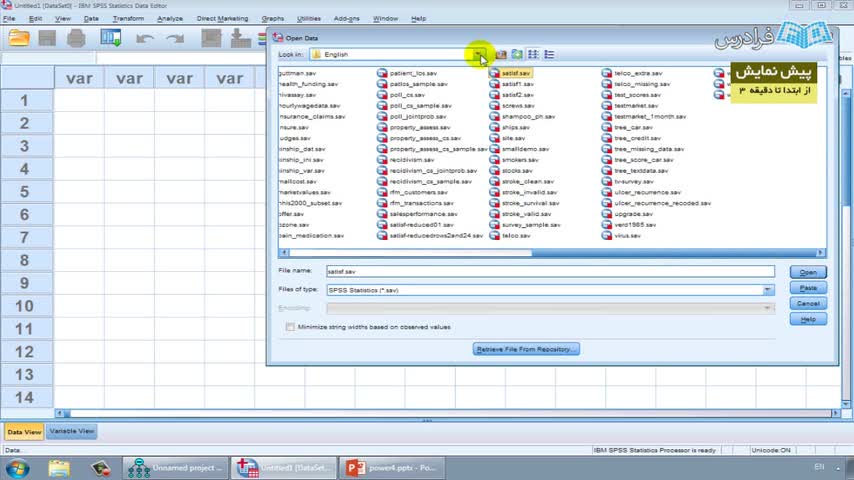Viewport: 854px width, 480px height.
Task: Toggle Minimize string widths checkbox
Action: [x=290, y=327]
